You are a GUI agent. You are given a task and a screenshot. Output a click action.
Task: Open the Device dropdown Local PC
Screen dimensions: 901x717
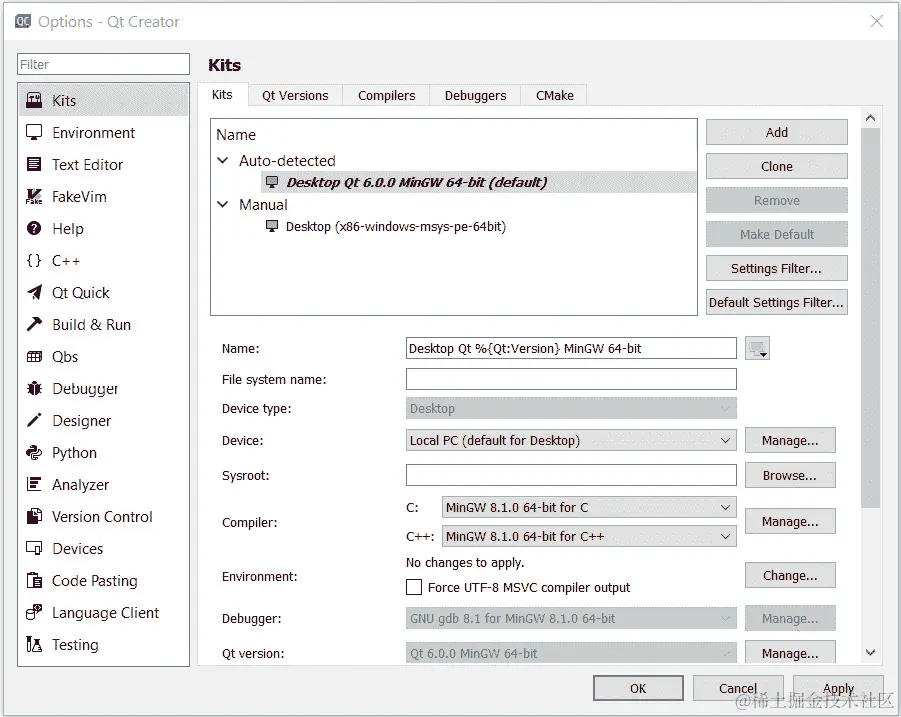click(571, 441)
